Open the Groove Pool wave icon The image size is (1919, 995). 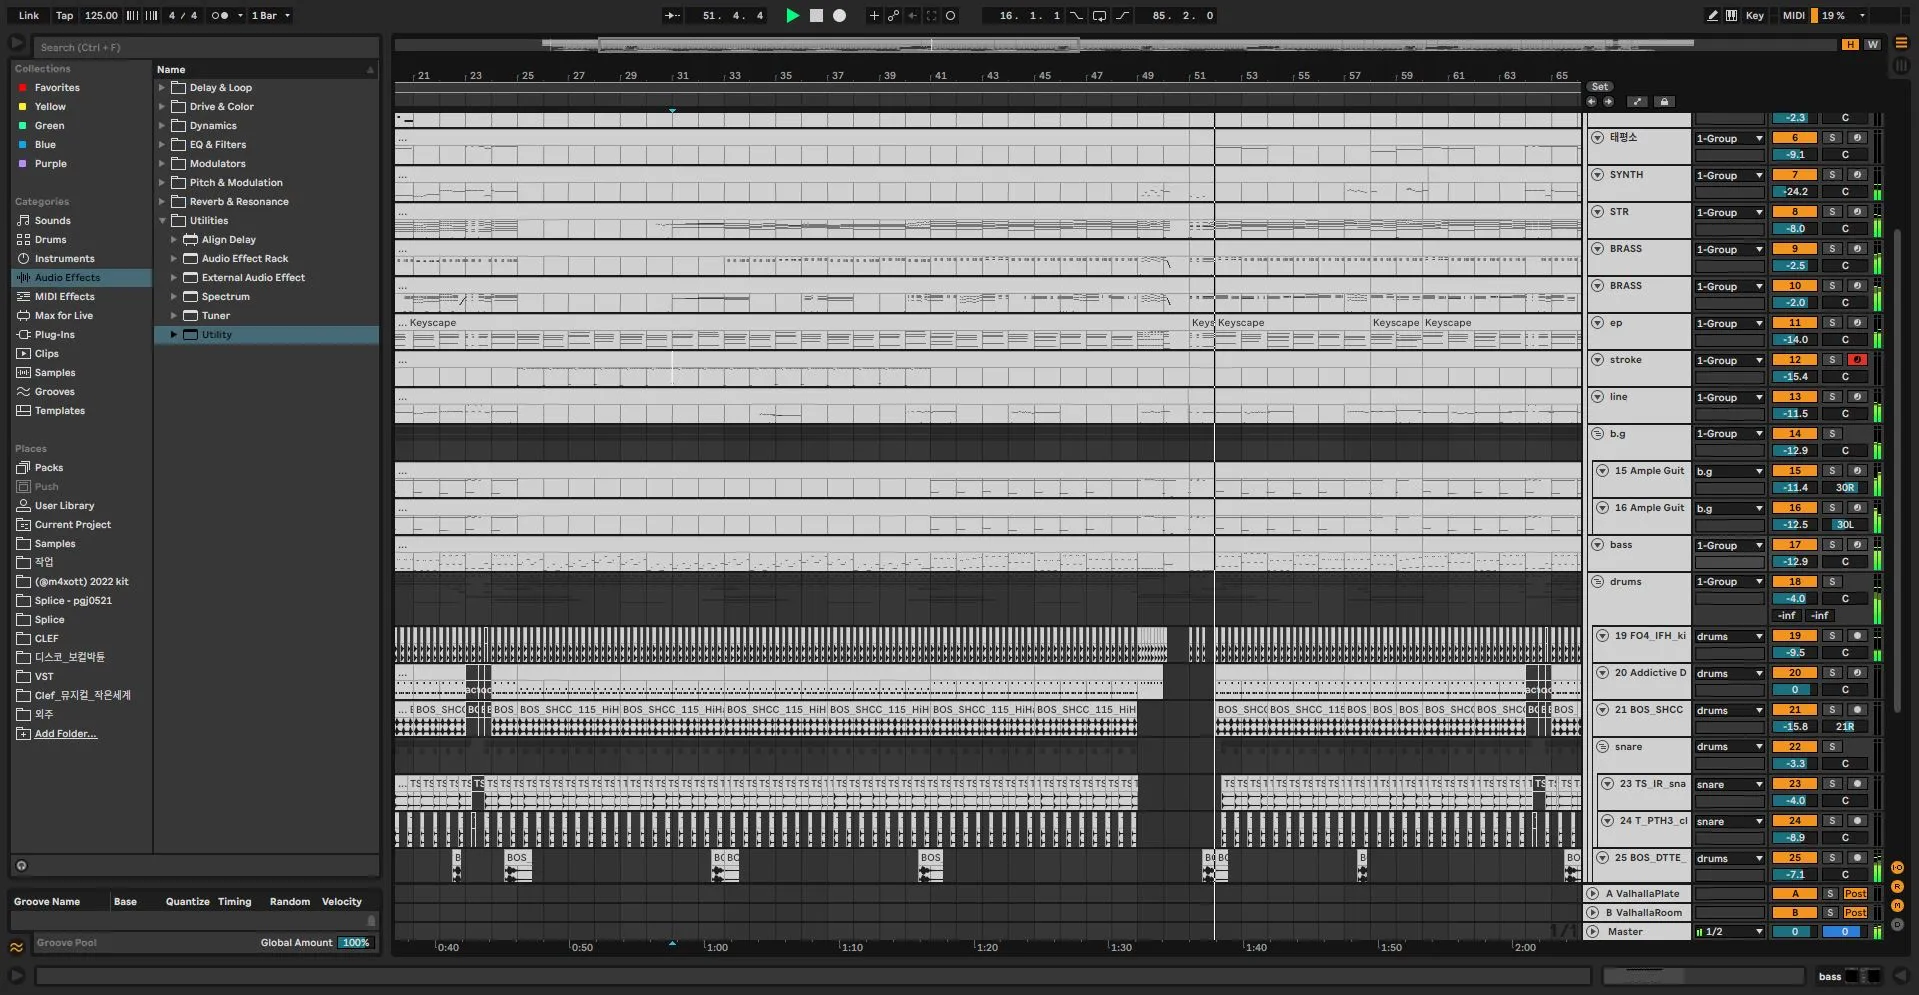pyautogui.click(x=17, y=947)
